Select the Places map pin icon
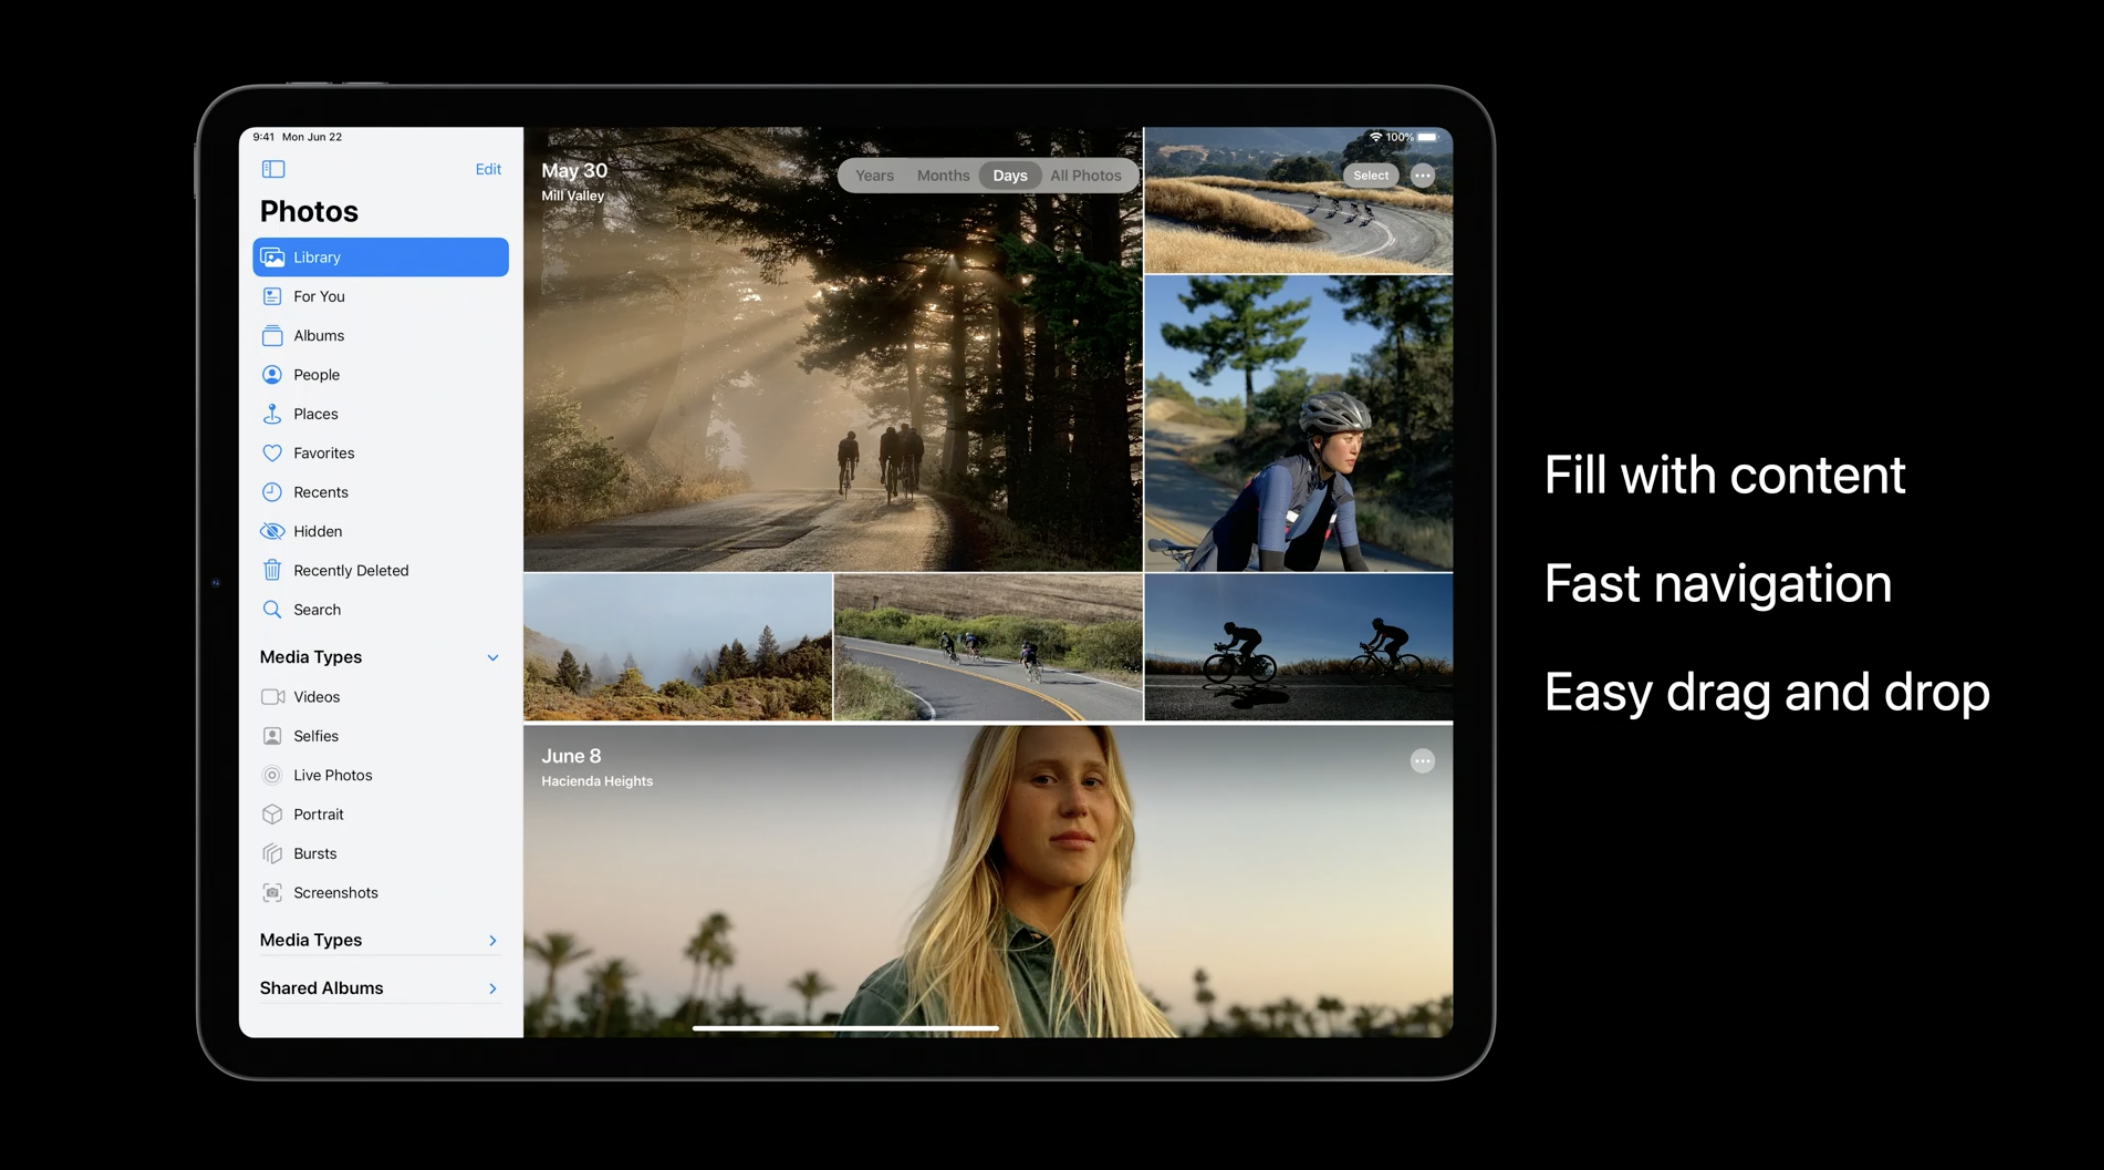Screen dimensions: 2104x1170 pos(272,414)
